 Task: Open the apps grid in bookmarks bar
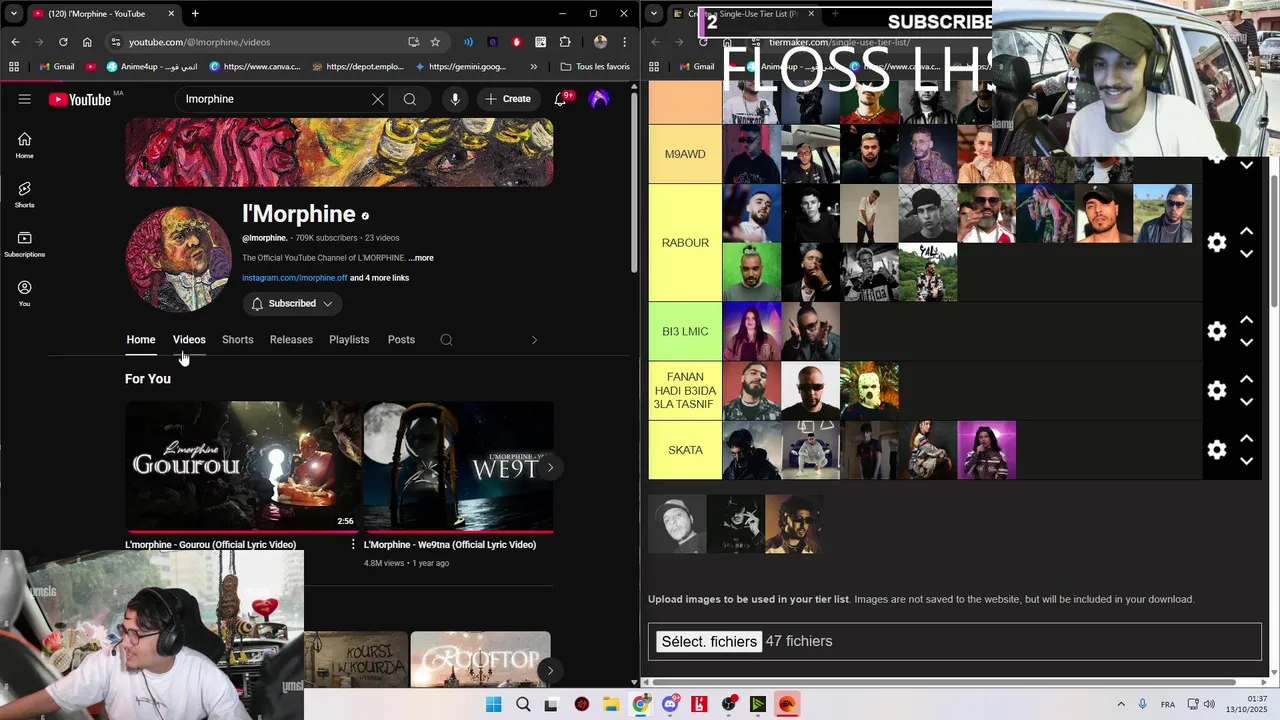14,67
